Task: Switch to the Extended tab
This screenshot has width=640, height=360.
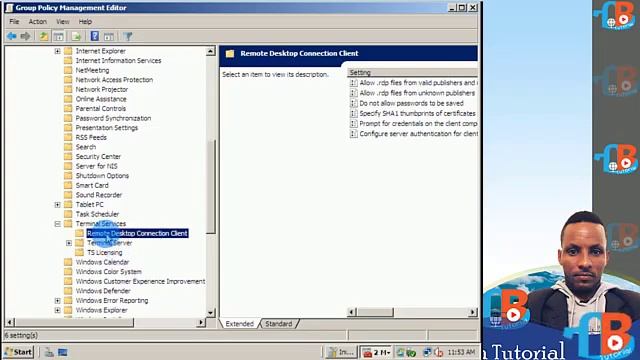Action: coord(240,324)
